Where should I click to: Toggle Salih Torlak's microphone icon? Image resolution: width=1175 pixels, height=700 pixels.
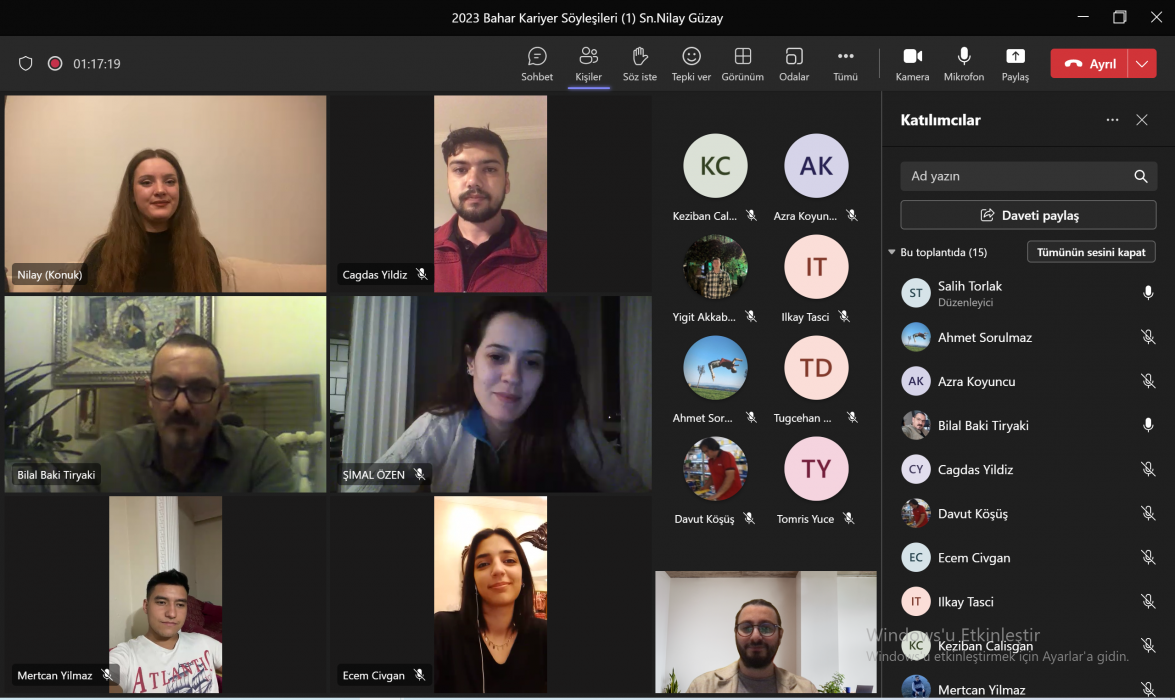click(x=1148, y=293)
